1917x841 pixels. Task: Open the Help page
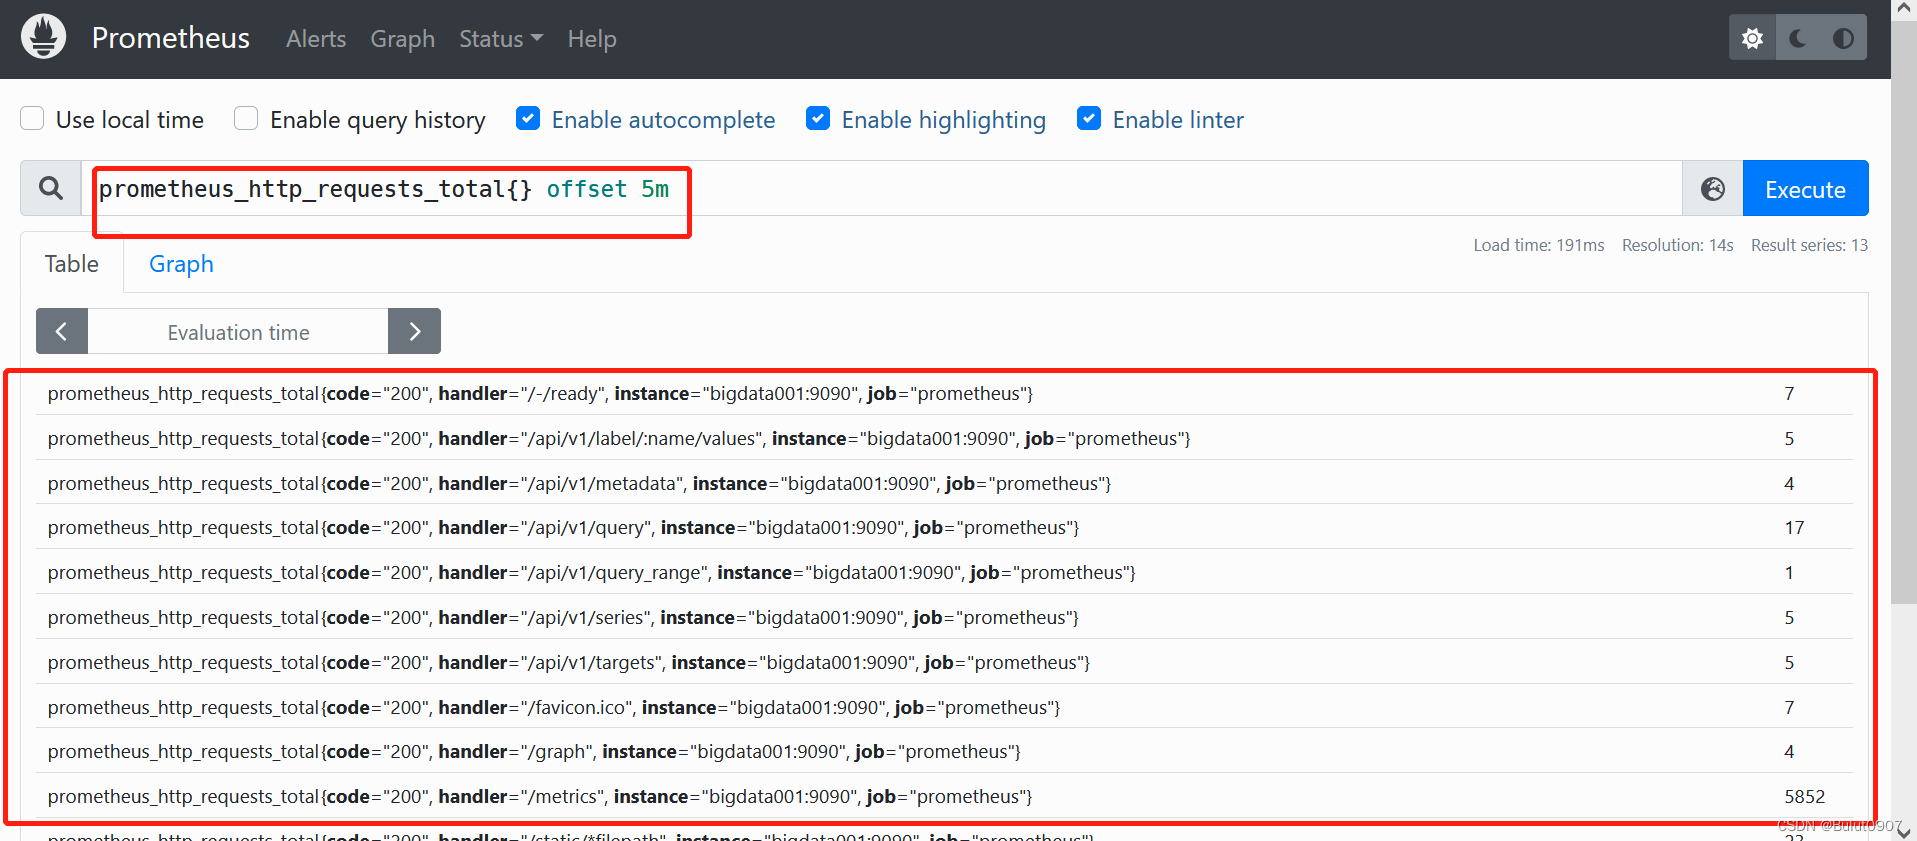click(x=592, y=39)
